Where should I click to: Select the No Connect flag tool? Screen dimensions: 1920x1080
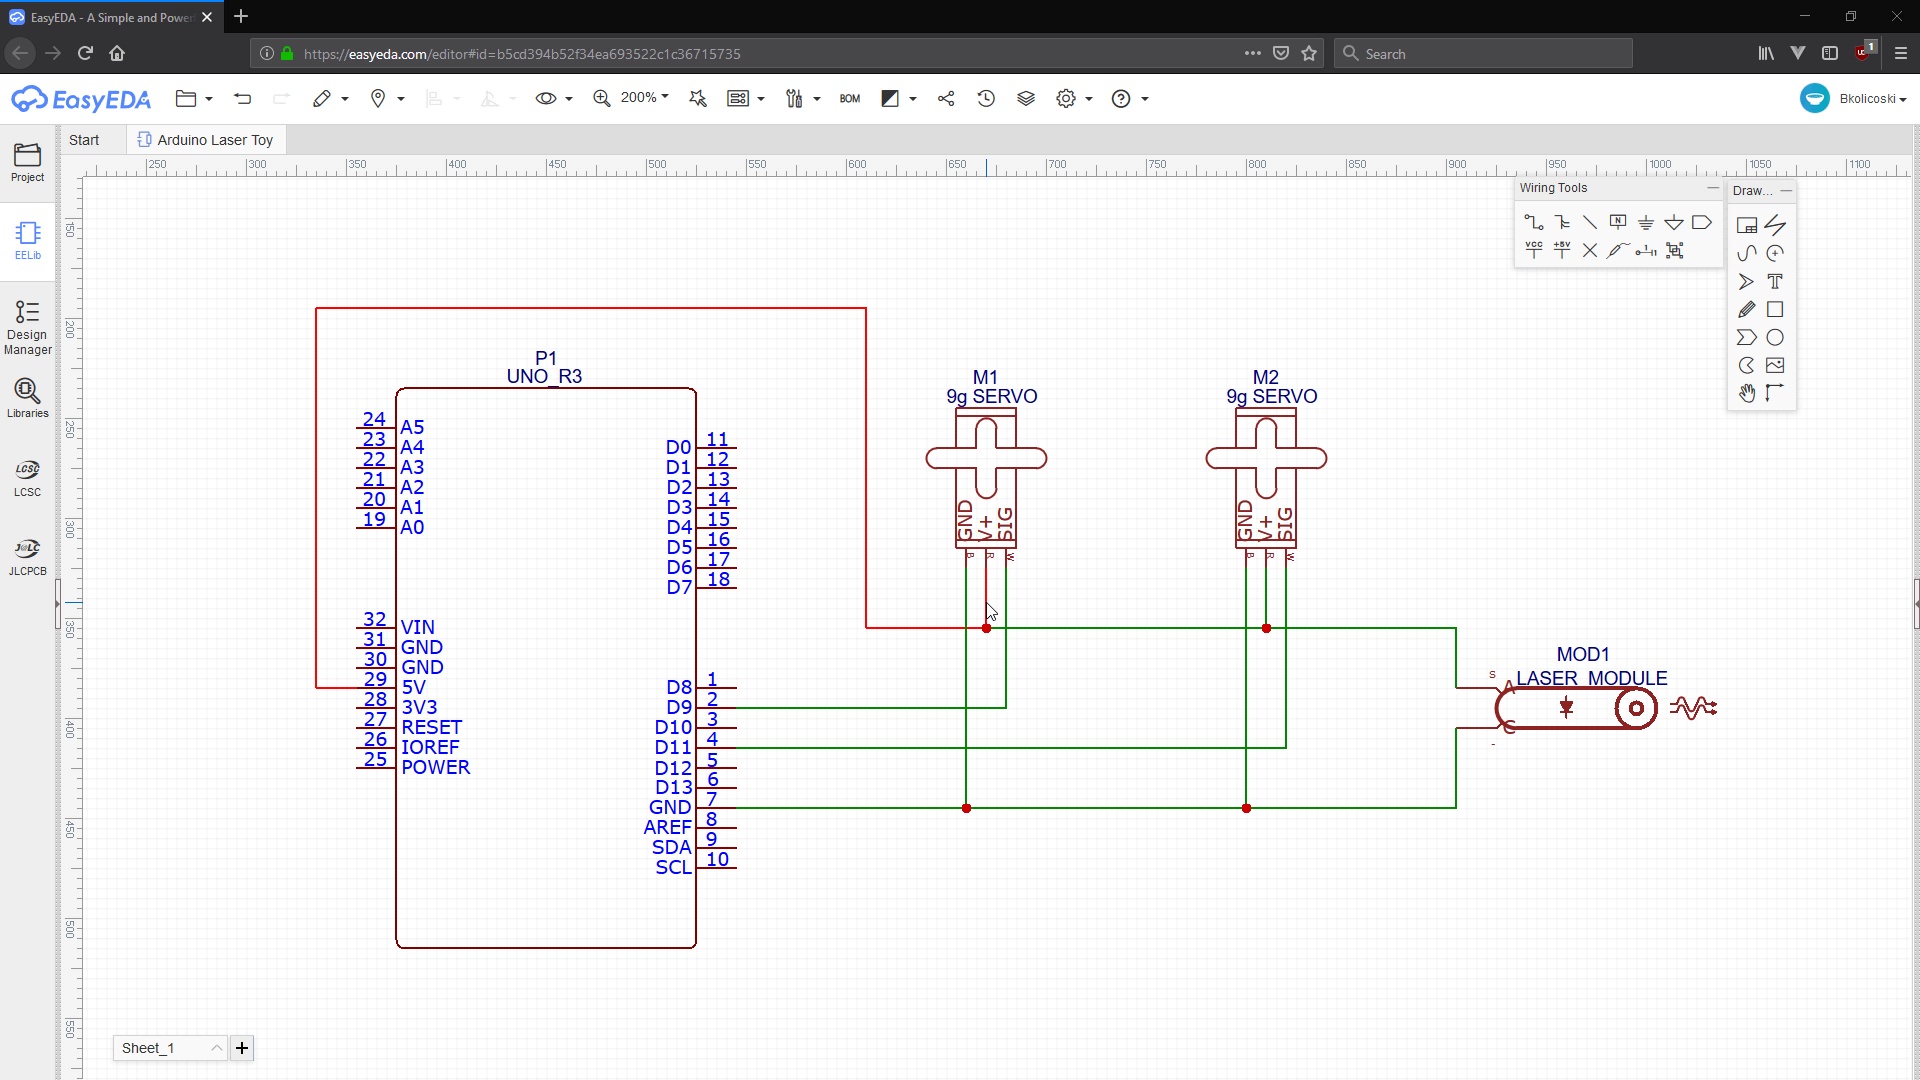[1590, 250]
